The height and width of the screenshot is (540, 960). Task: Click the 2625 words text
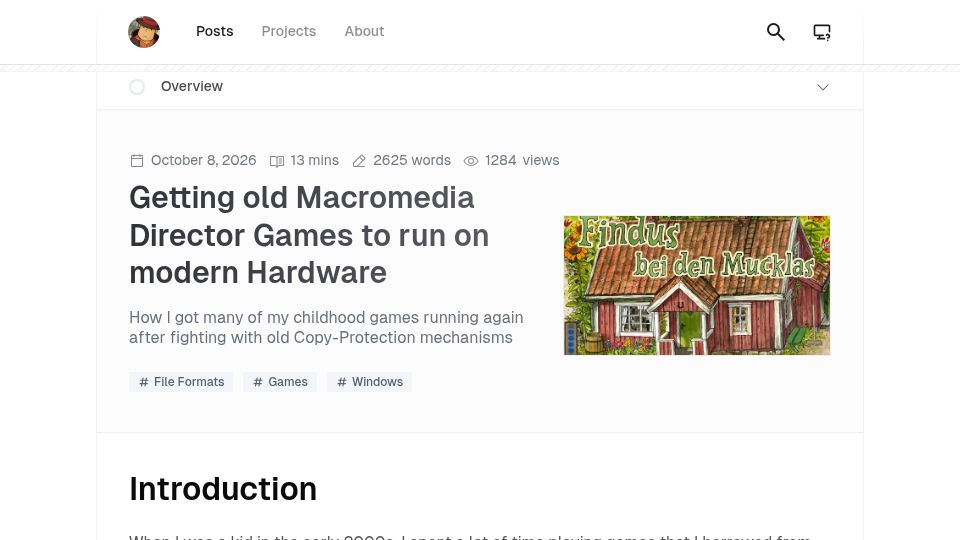click(x=412, y=160)
